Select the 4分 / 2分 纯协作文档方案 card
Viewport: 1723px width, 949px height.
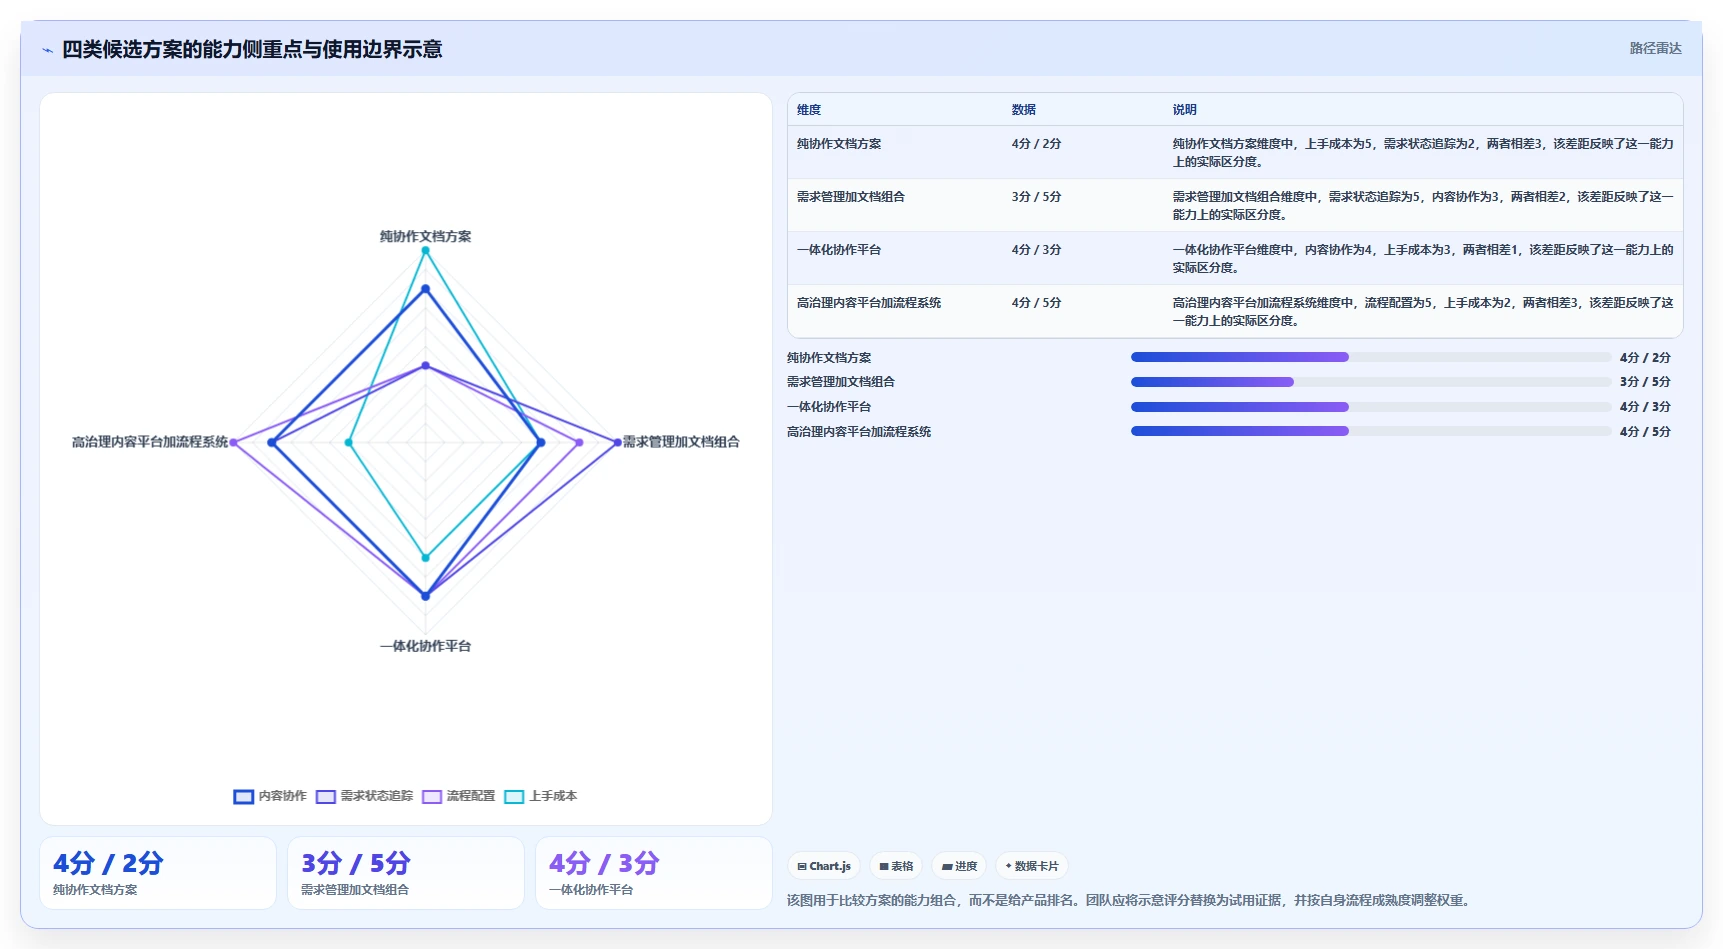(x=158, y=873)
